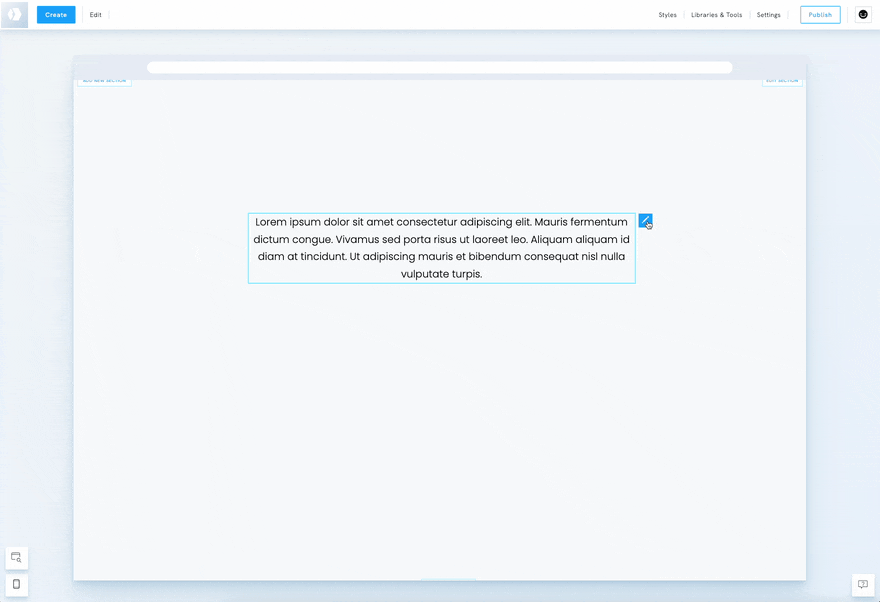The height and width of the screenshot is (602, 880).
Task: Click empty canvas area below the text block
Action: click(440, 420)
